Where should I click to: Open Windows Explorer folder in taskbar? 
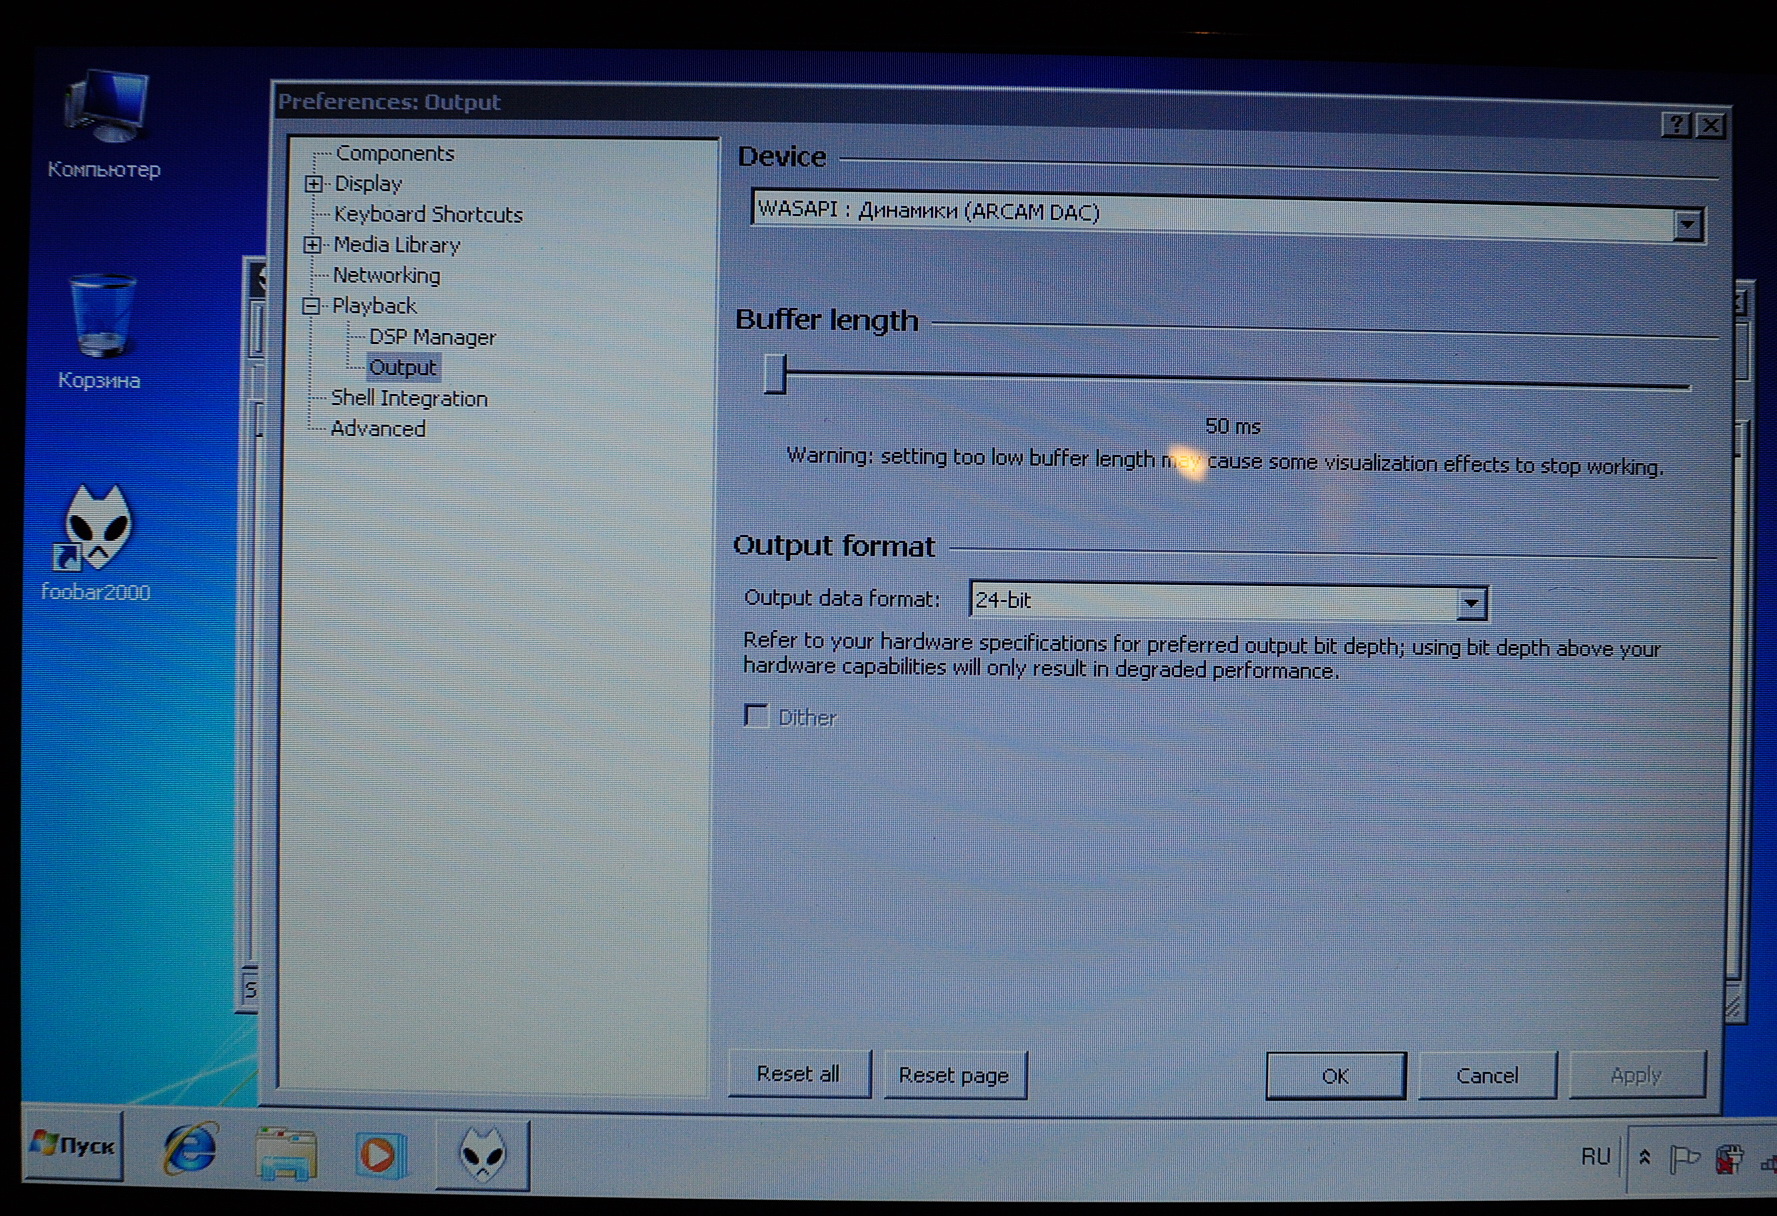(x=285, y=1153)
